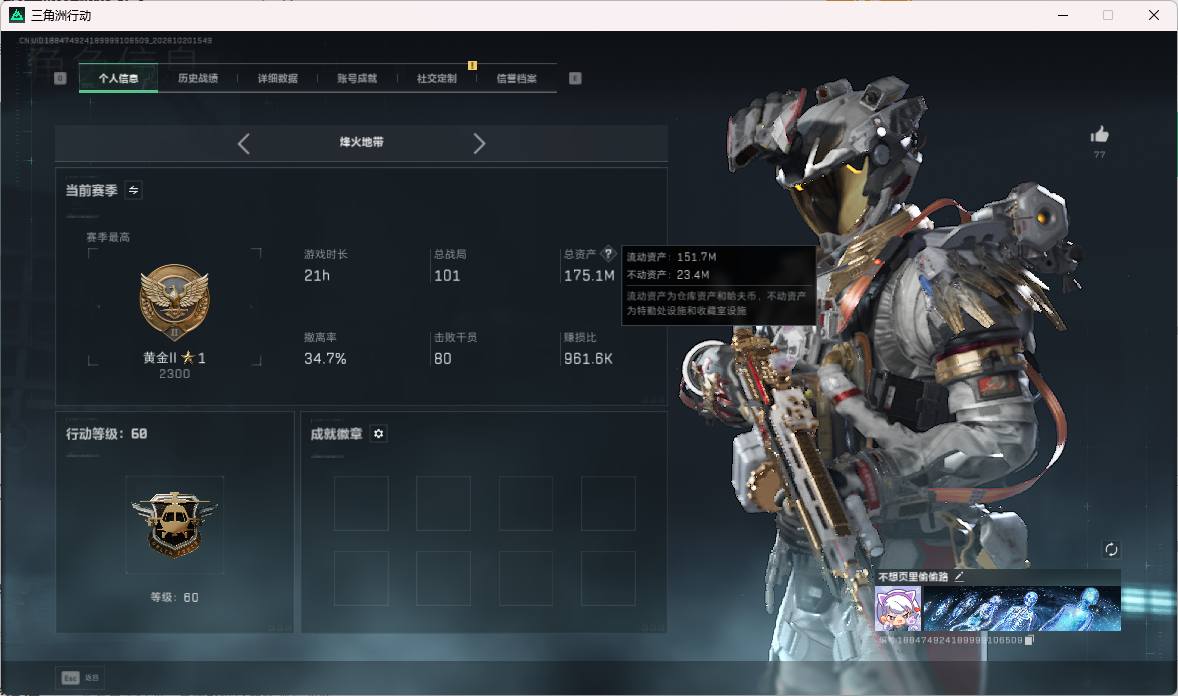Click the like count 77
The width and height of the screenshot is (1178, 696).
(x=1100, y=155)
